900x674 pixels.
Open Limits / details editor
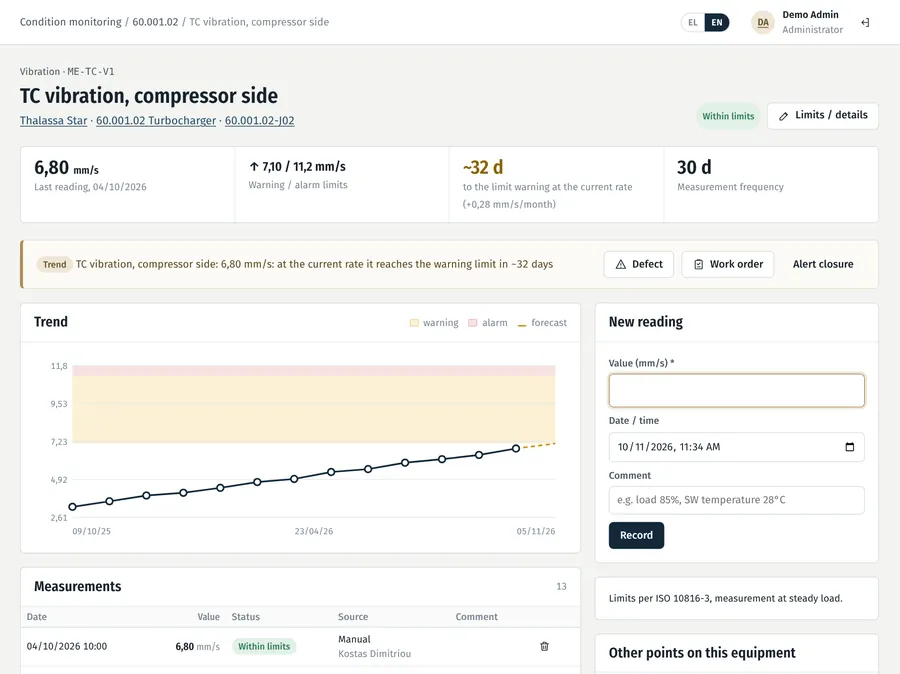823,115
